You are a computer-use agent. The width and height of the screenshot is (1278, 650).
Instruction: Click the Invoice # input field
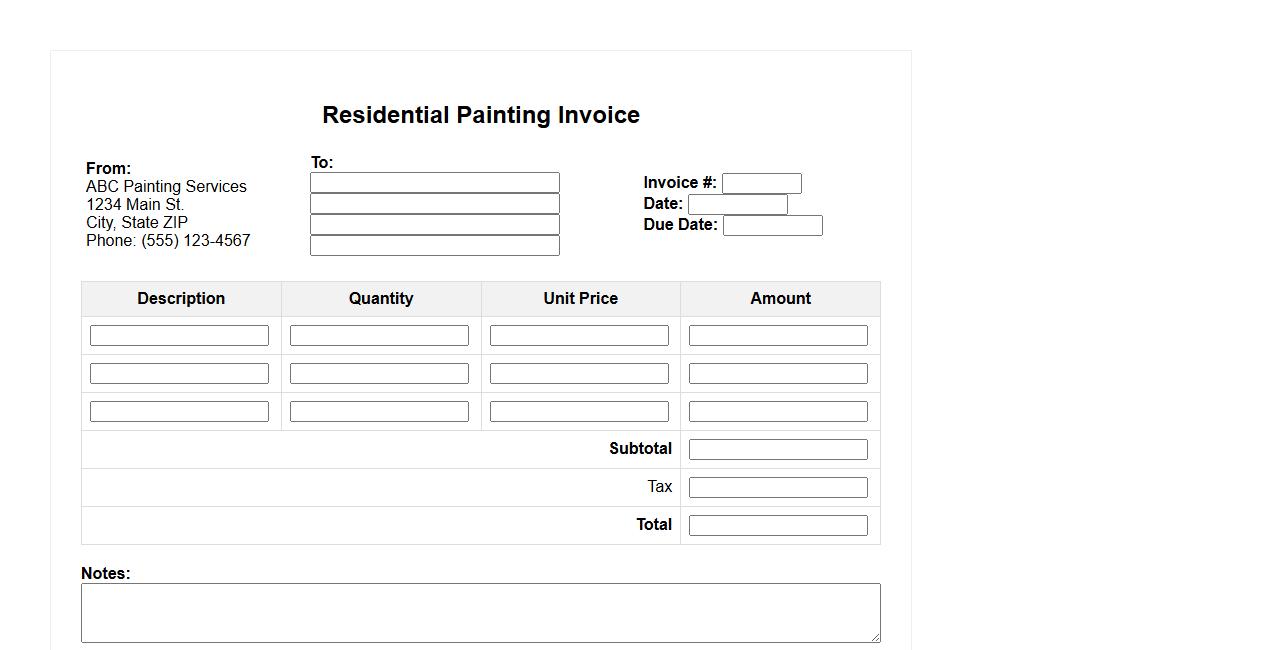[x=761, y=183]
